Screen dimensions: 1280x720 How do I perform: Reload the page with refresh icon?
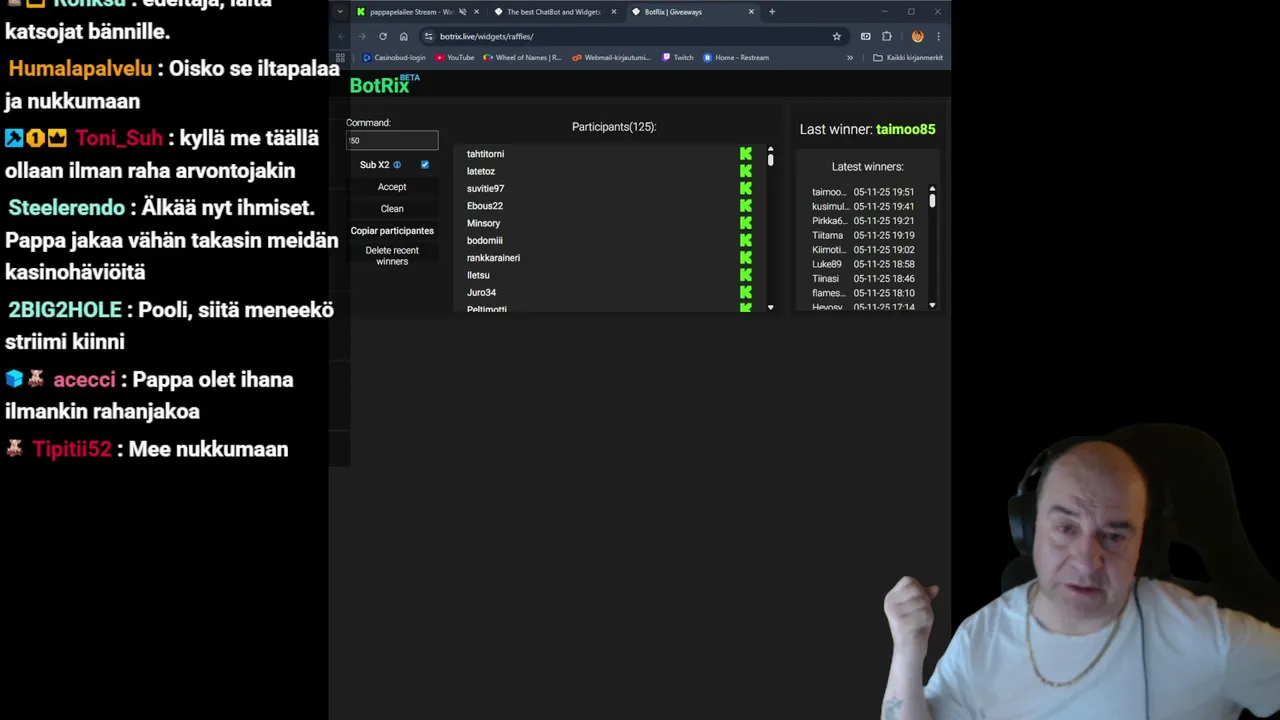coord(382,36)
